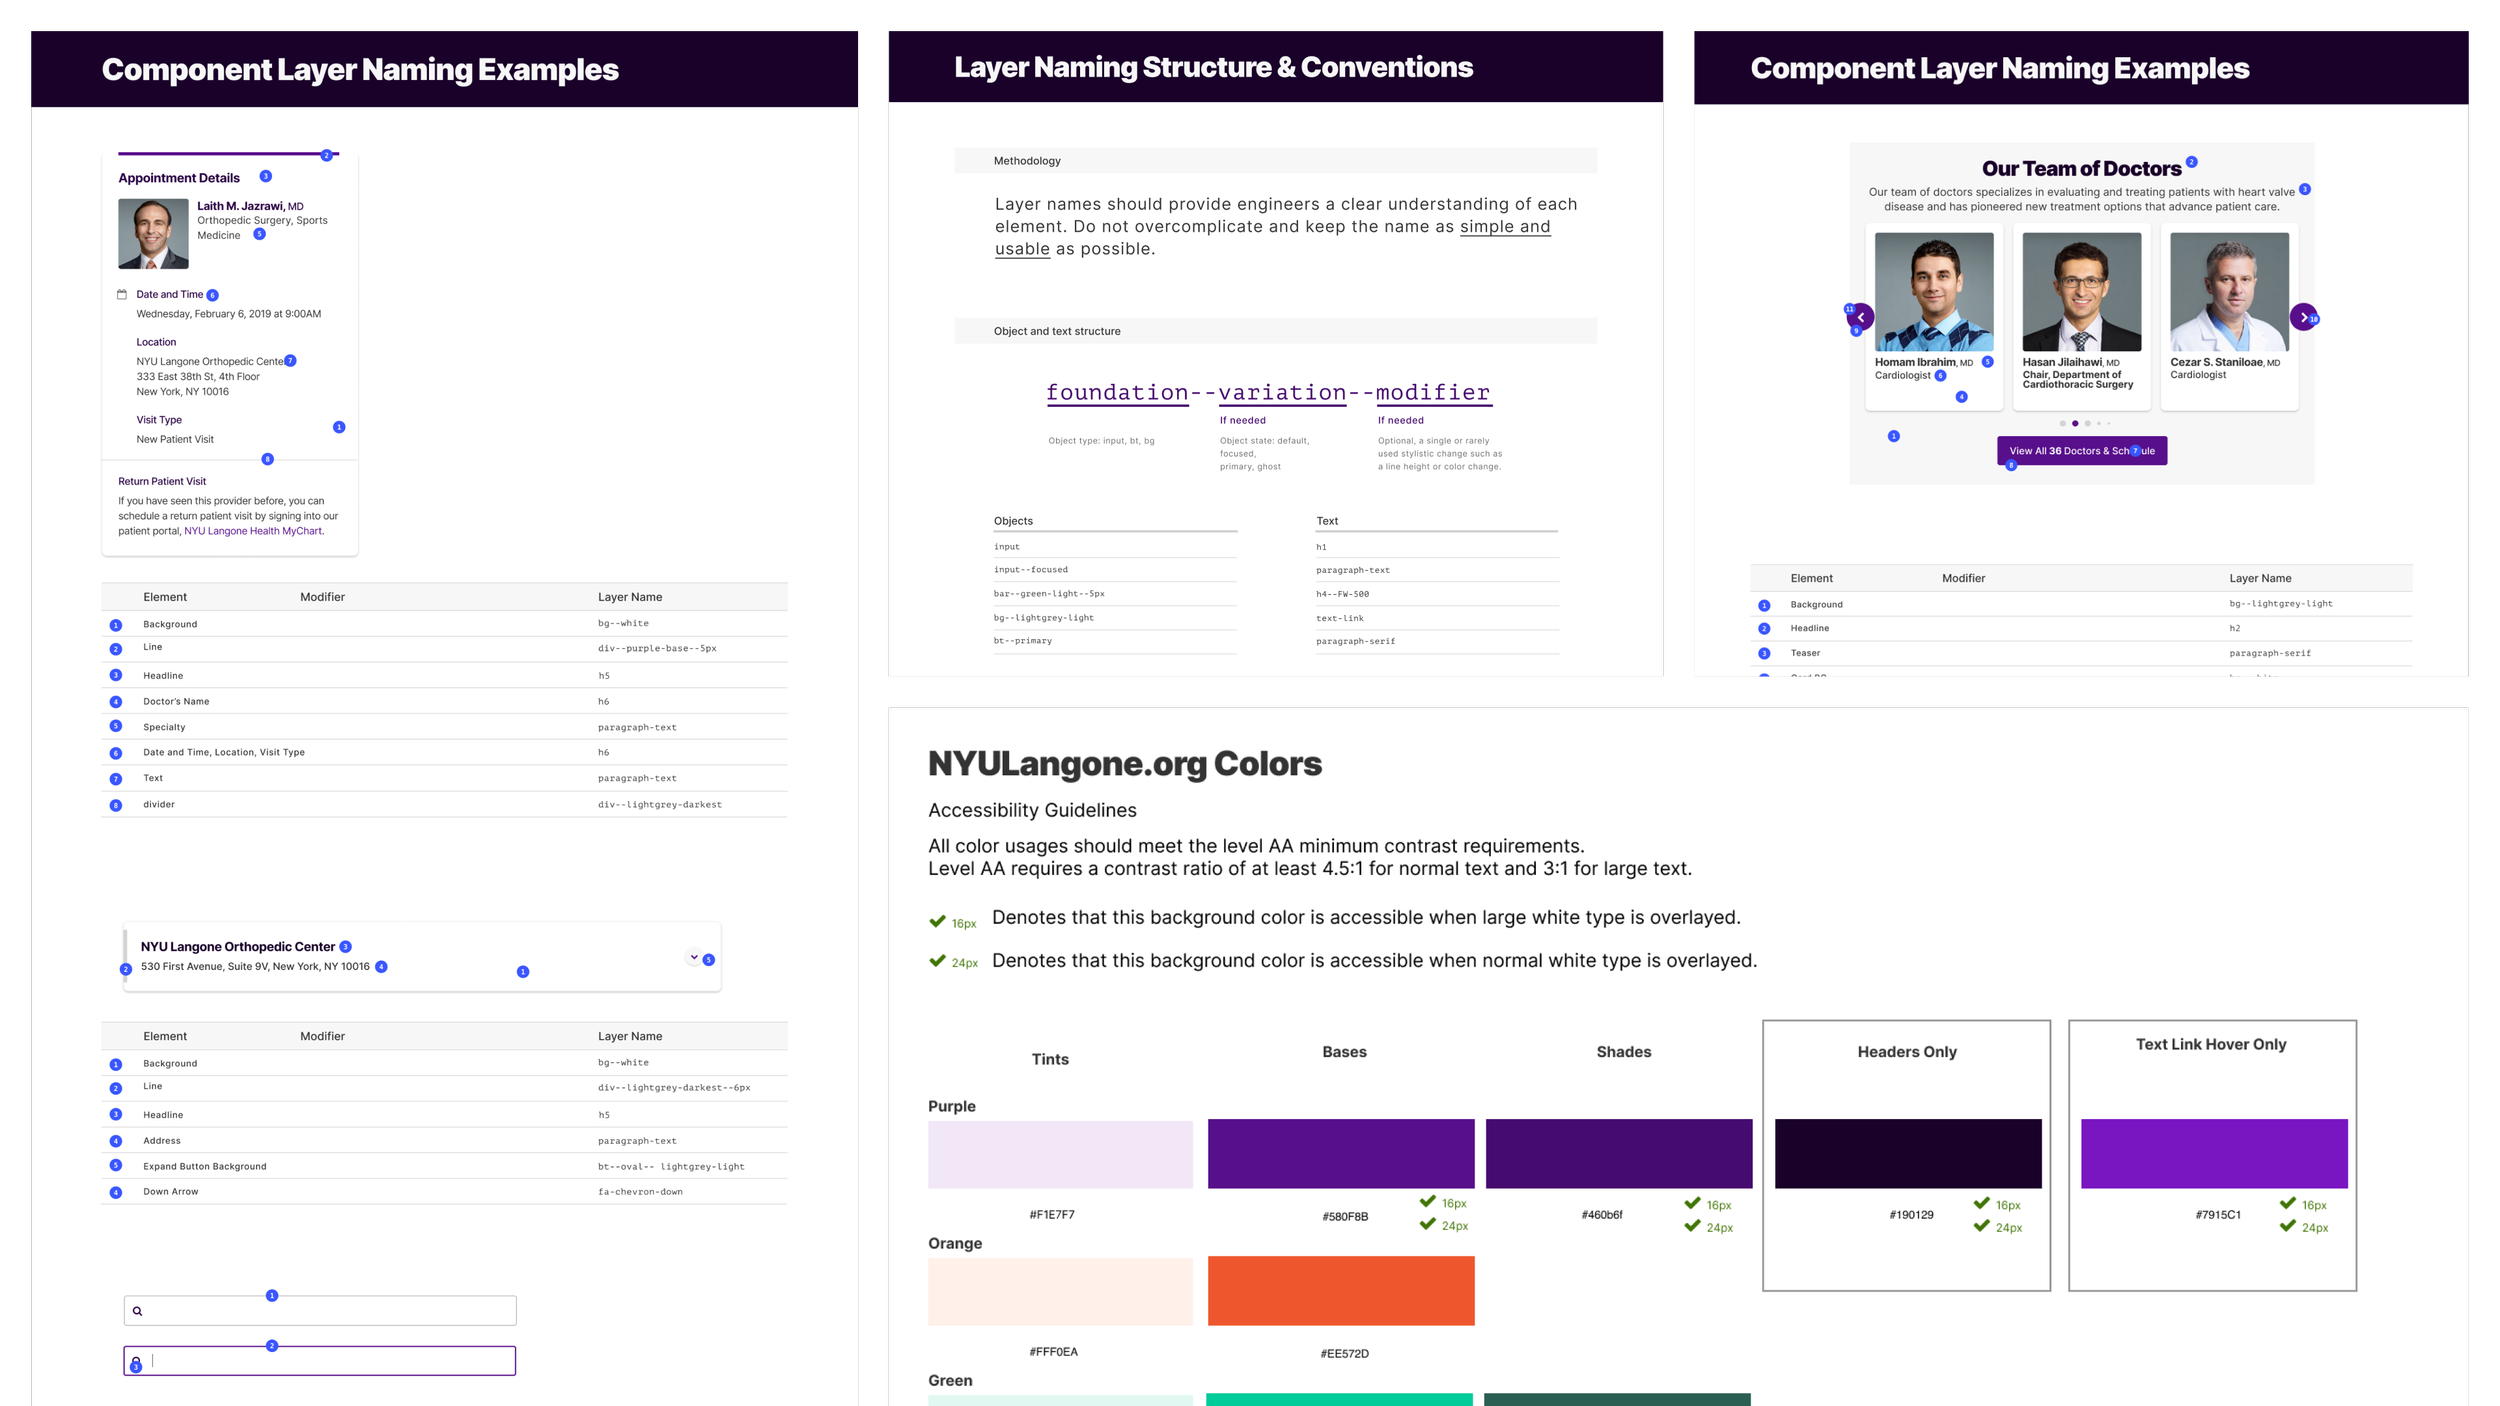Click the 'foundation' part of the naming pattern

point(1117,392)
